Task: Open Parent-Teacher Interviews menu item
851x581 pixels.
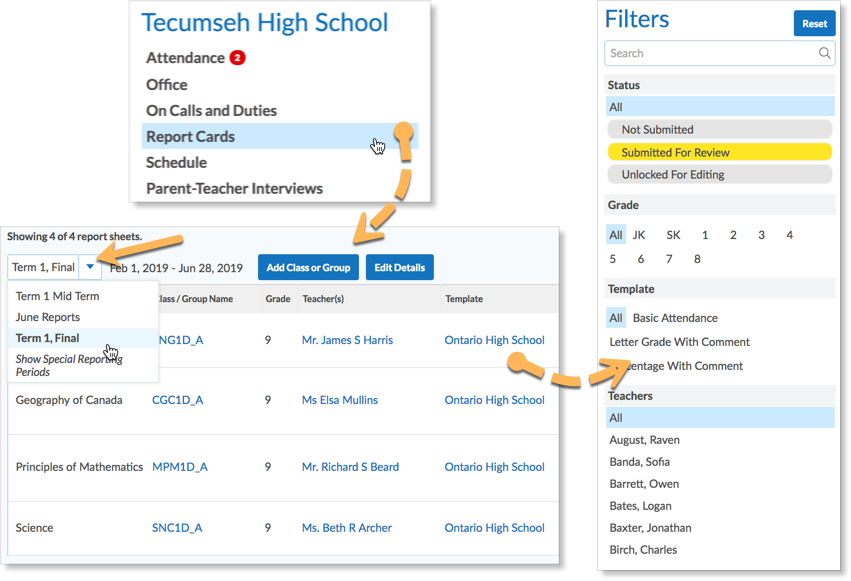Action: [x=234, y=189]
